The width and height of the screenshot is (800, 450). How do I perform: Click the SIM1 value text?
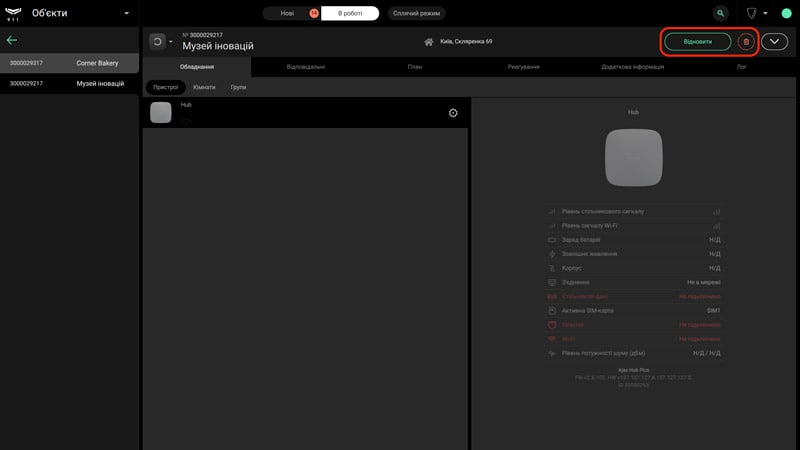pos(713,311)
